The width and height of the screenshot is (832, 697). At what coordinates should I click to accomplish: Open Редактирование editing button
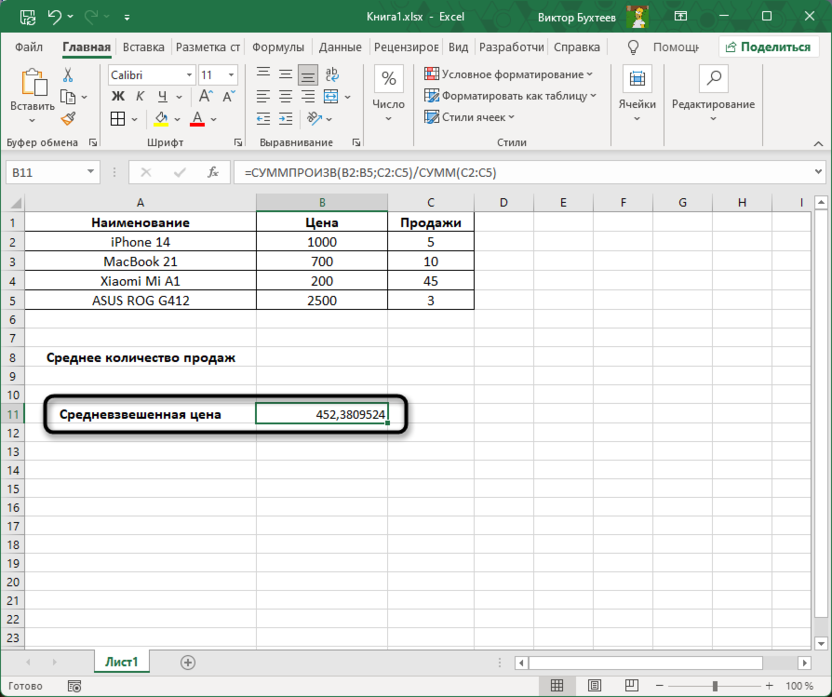coord(713,94)
